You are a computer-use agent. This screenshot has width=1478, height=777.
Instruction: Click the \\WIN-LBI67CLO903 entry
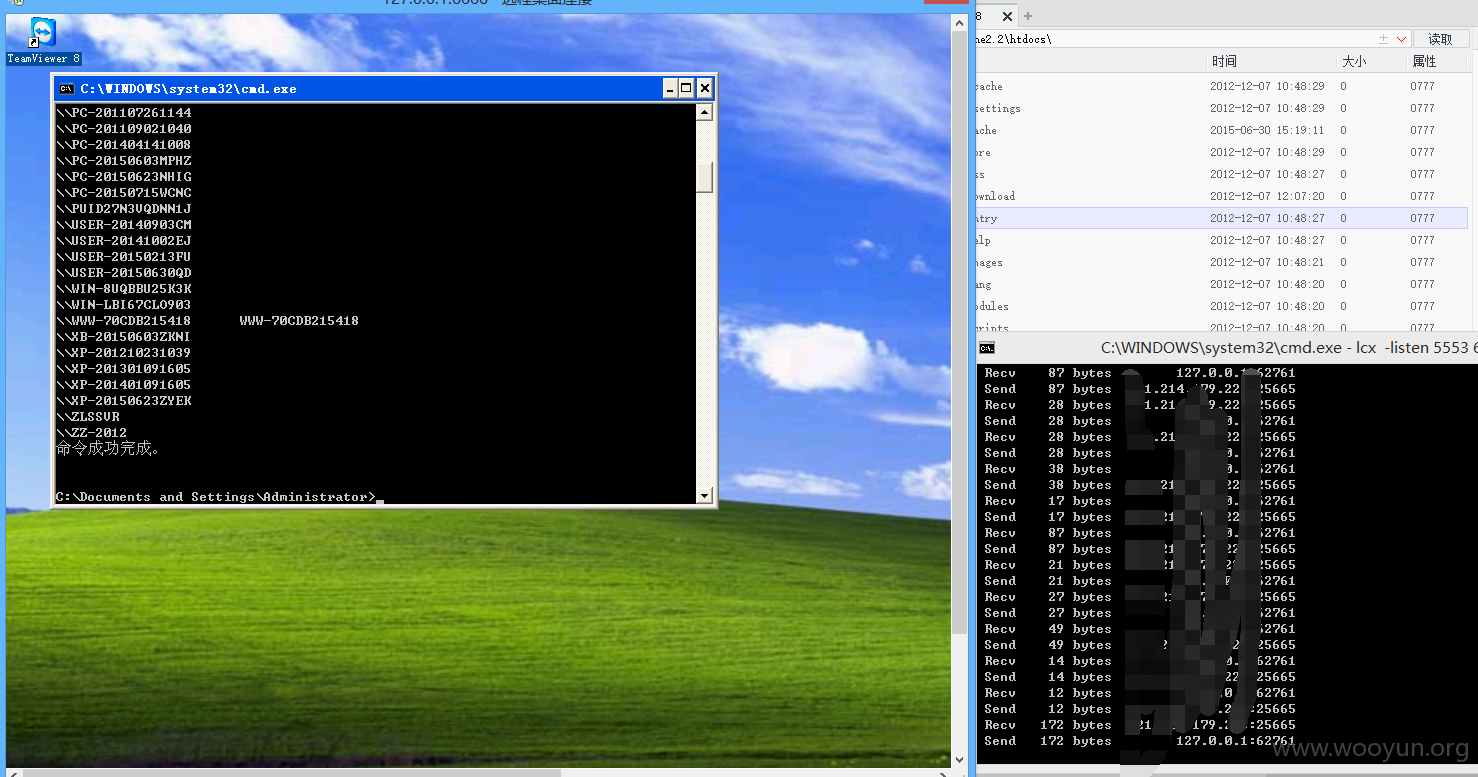pyautogui.click(x=123, y=305)
